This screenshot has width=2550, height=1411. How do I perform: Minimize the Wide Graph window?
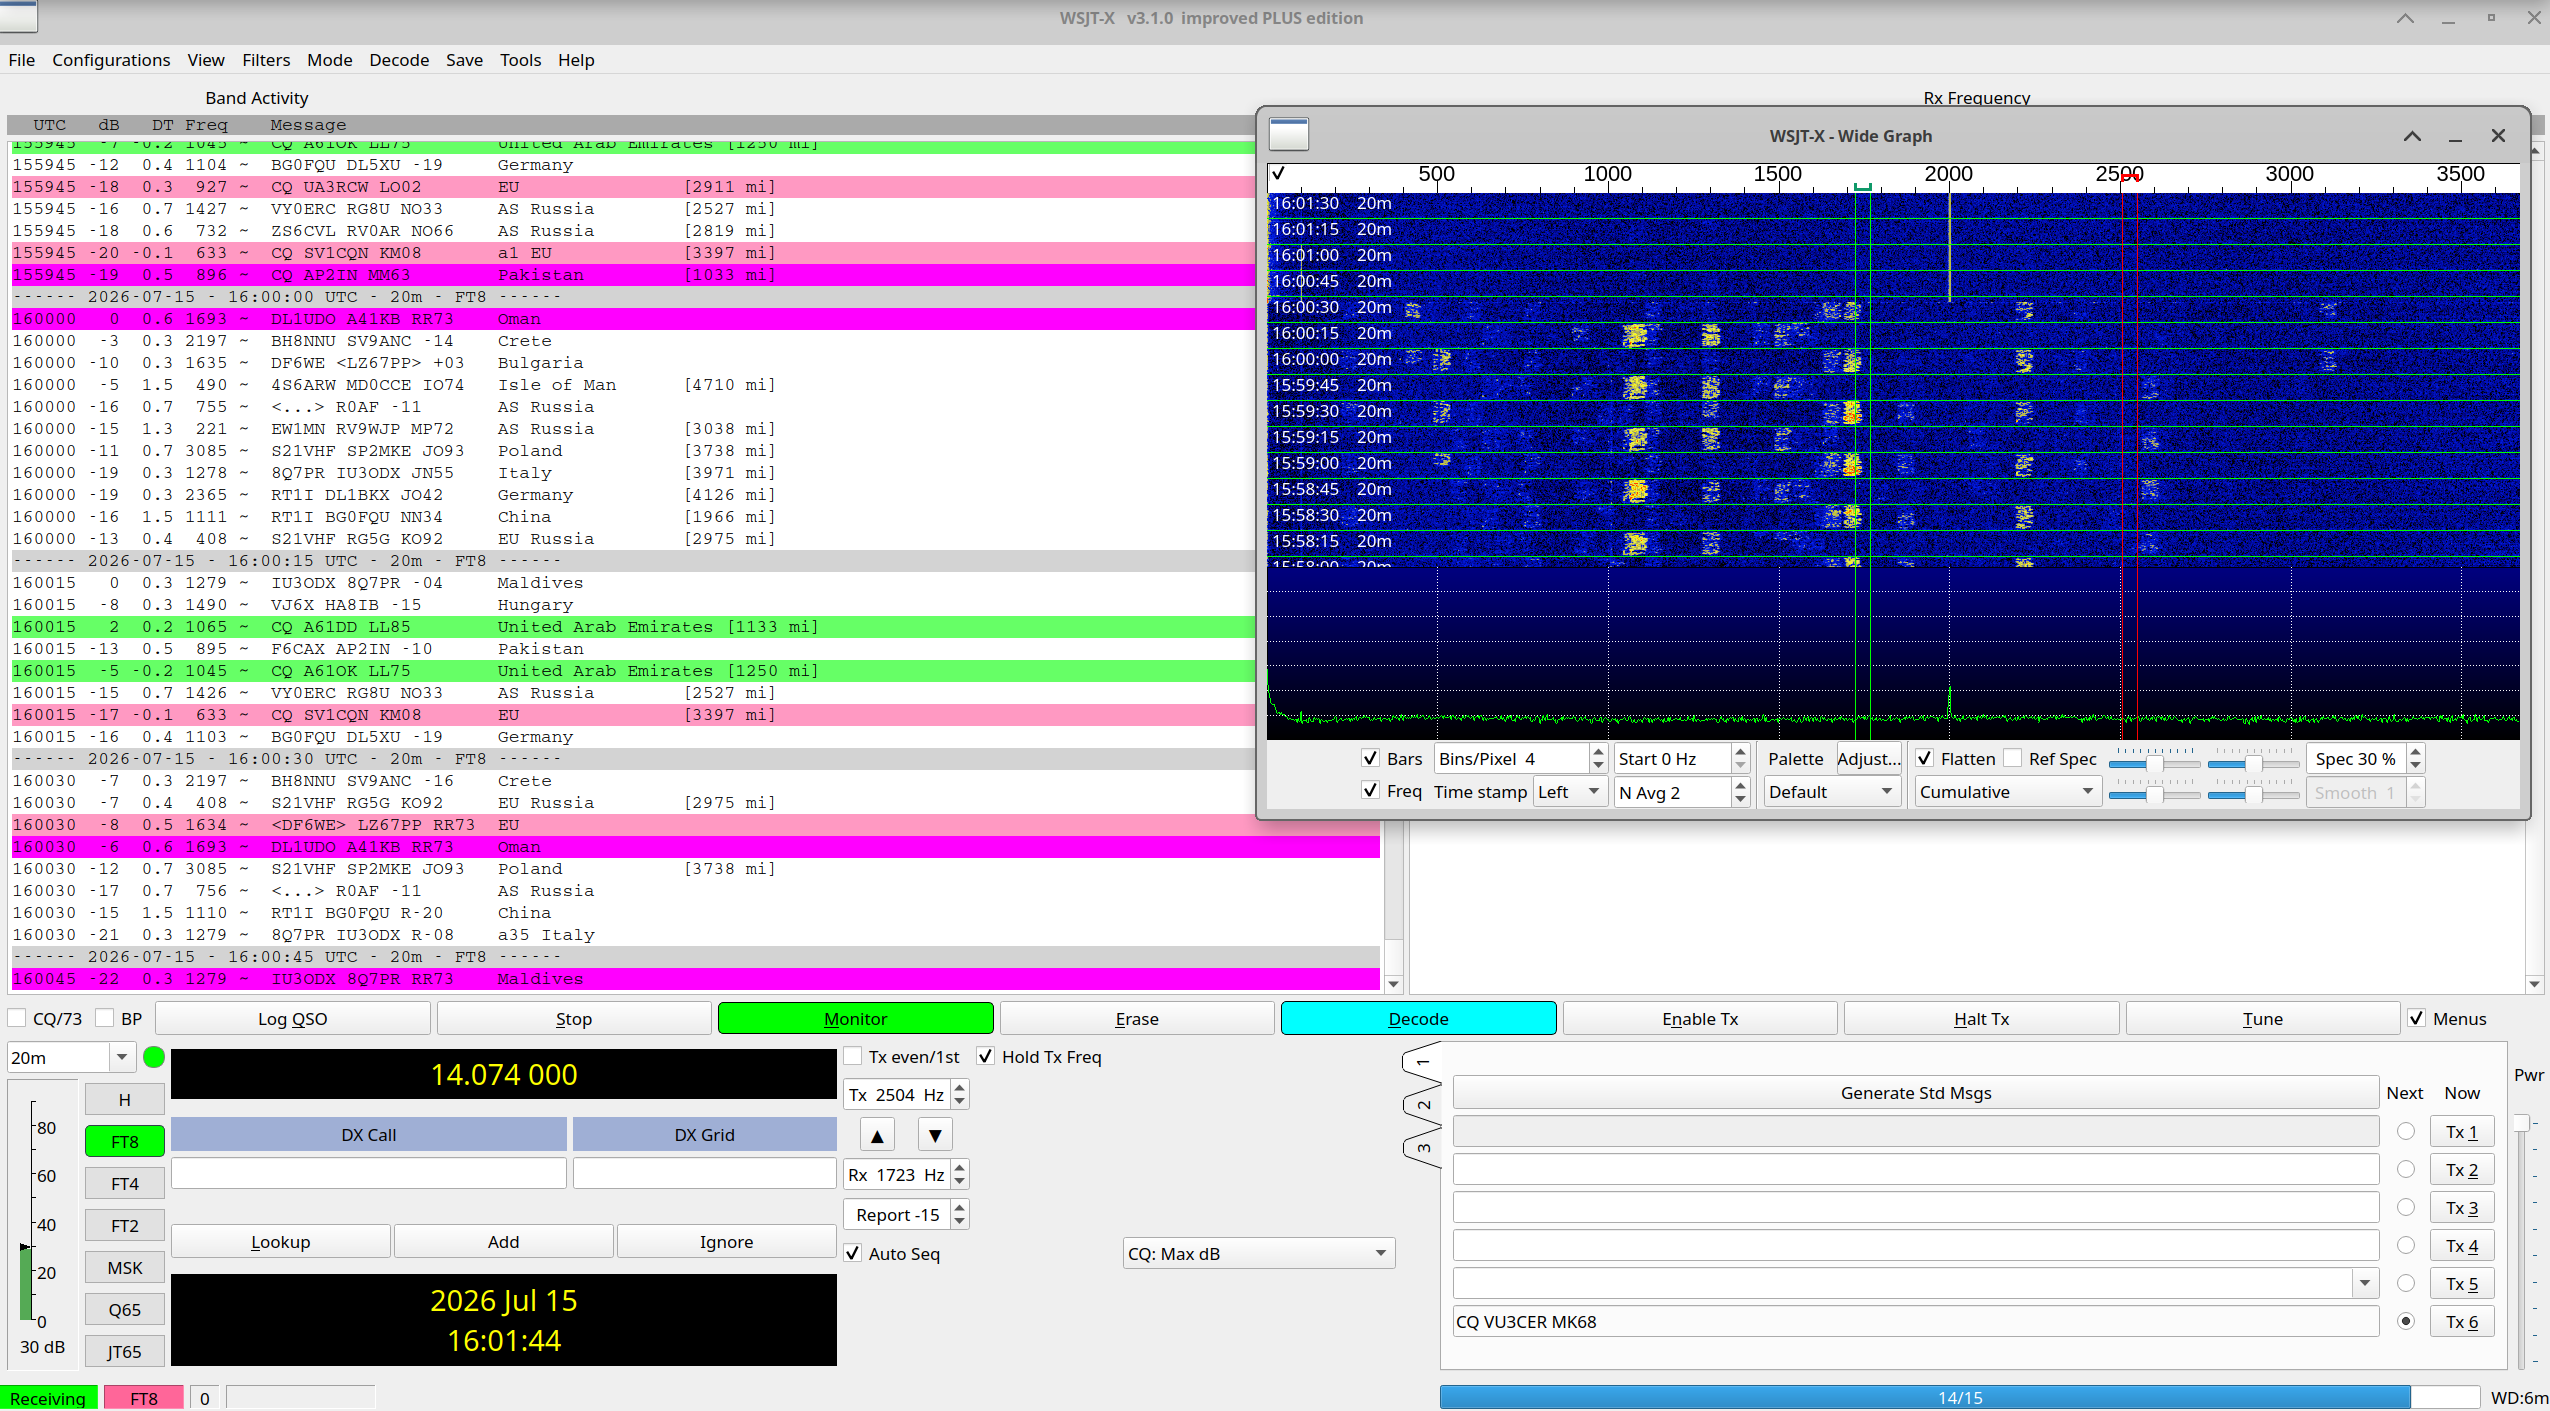click(2455, 136)
